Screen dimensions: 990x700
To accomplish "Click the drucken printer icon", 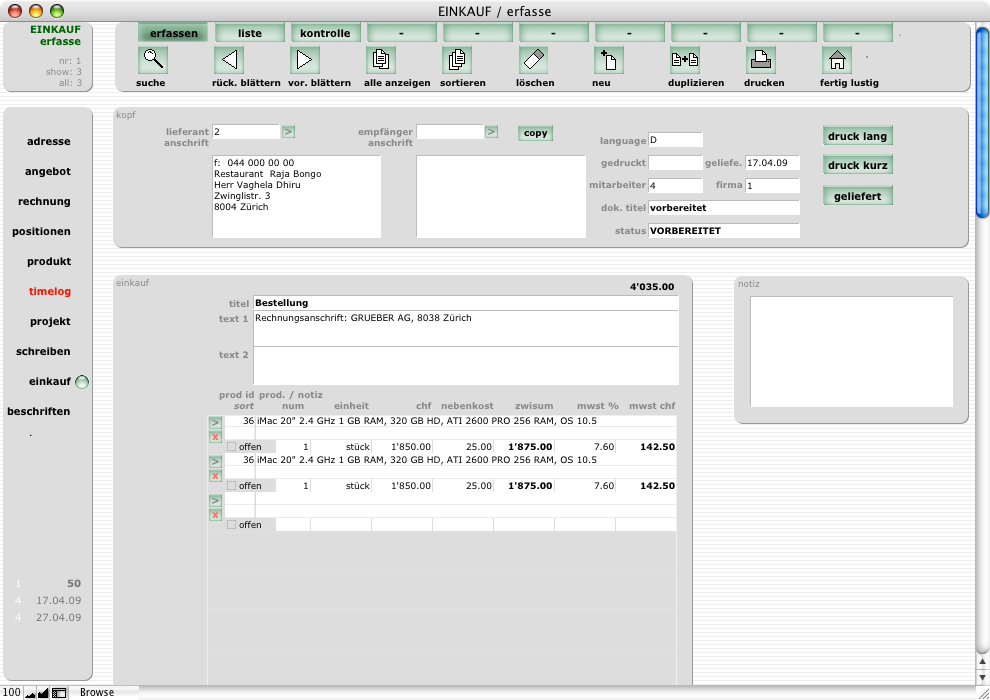I will coord(761,60).
